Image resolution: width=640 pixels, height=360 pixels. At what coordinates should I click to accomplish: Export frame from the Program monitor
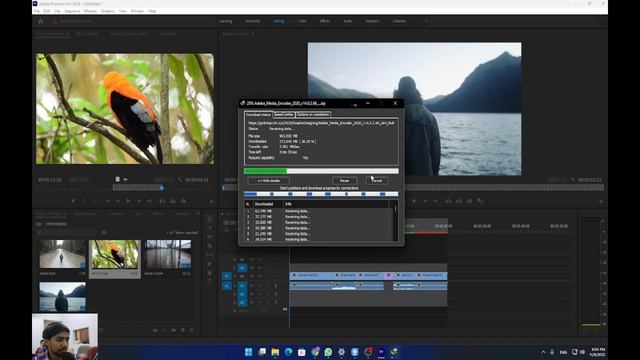click(x=470, y=201)
